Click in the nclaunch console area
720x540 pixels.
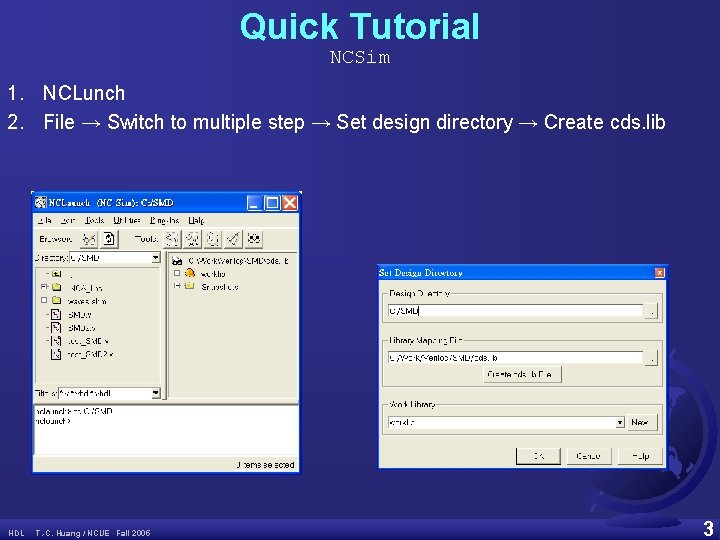(x=166, y=431)
